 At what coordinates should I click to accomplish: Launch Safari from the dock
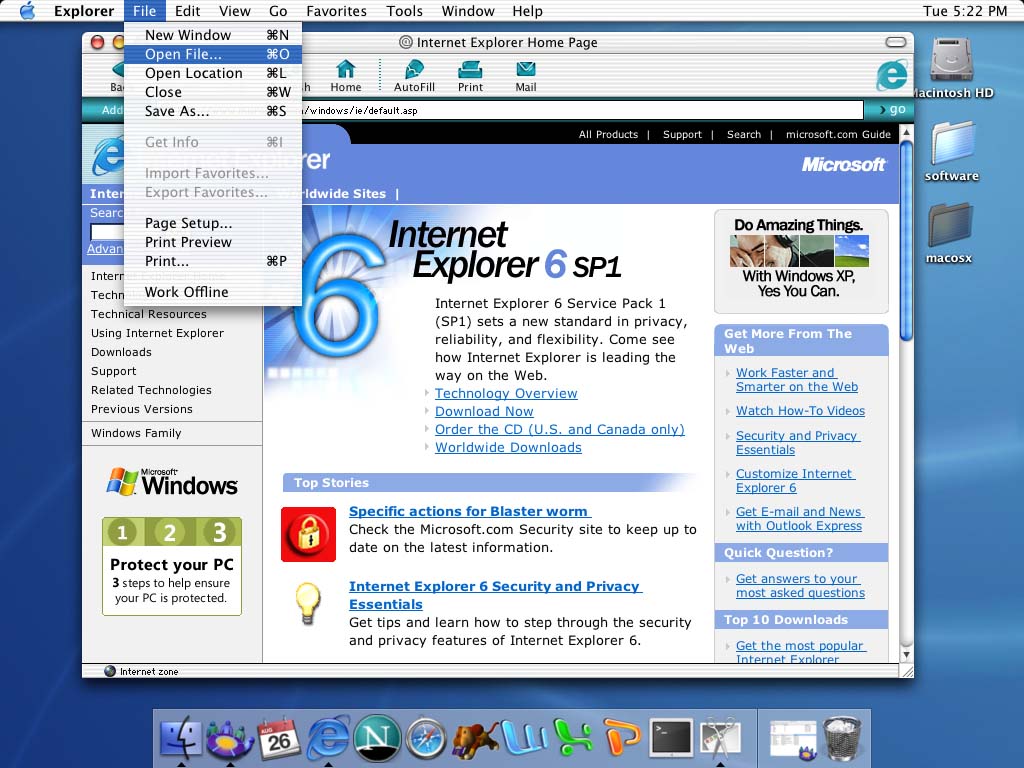425,739
